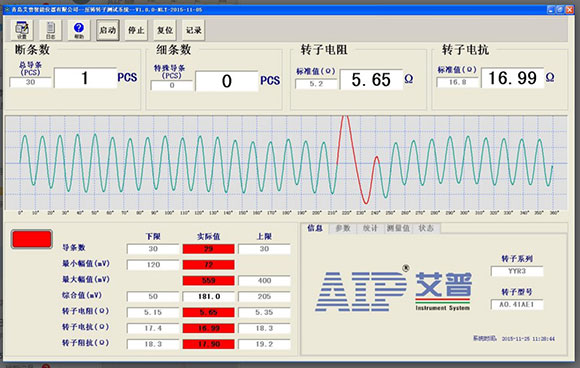Click the red fail status indicator
580x368 pixels.
coord(32,239)
